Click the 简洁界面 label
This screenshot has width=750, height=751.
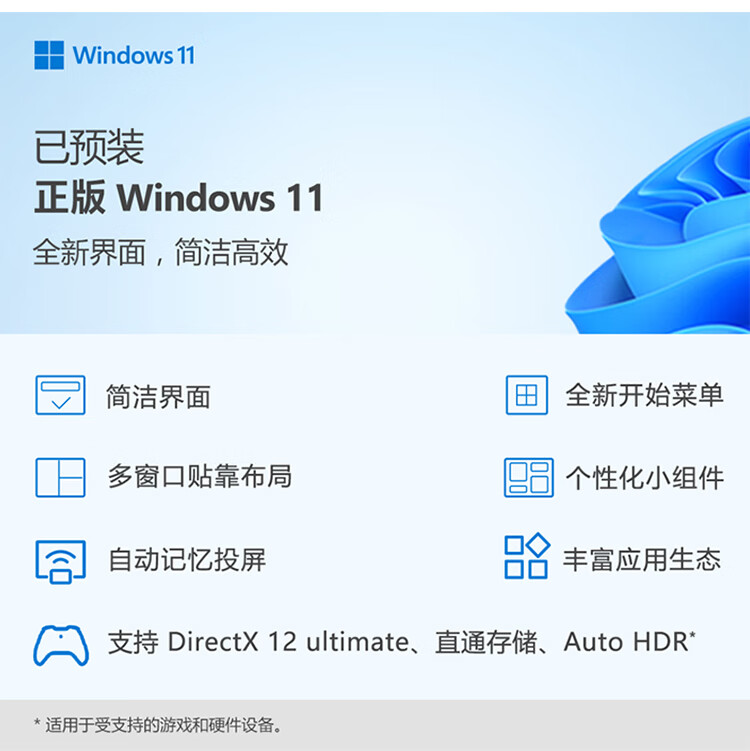click(x=158, y=397)
